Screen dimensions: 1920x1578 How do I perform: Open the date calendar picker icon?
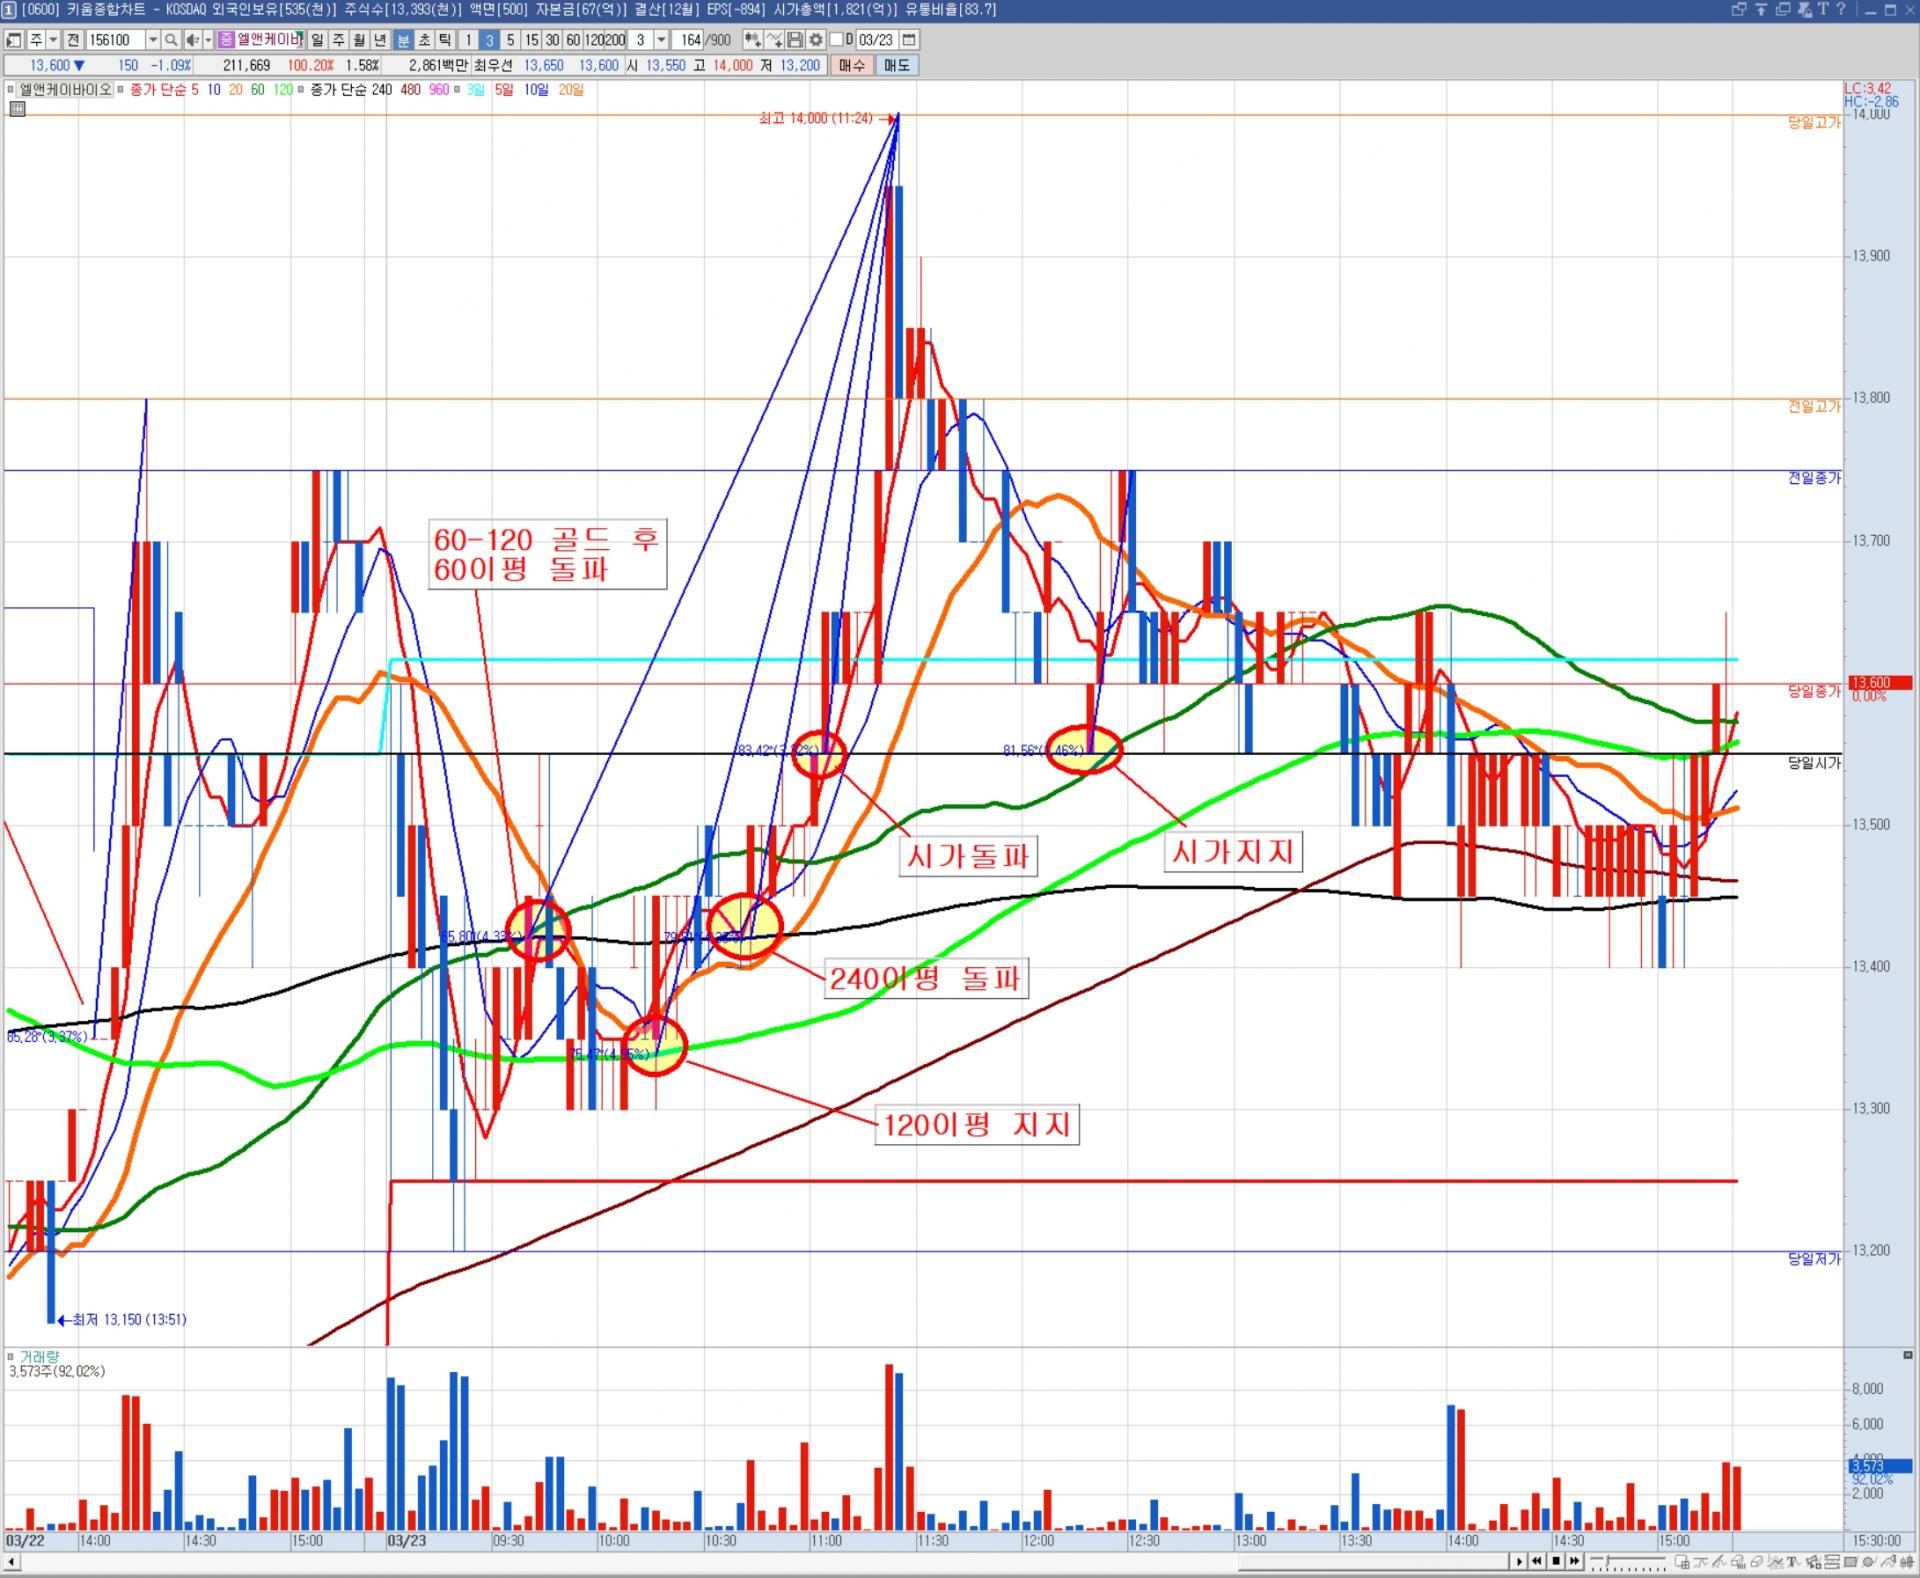908,40
